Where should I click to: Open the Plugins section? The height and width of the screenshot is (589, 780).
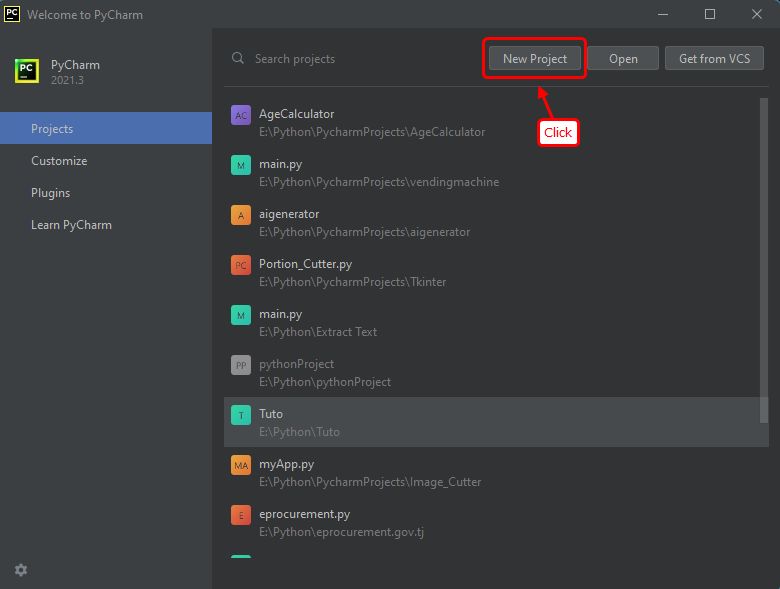pos(106,193)
